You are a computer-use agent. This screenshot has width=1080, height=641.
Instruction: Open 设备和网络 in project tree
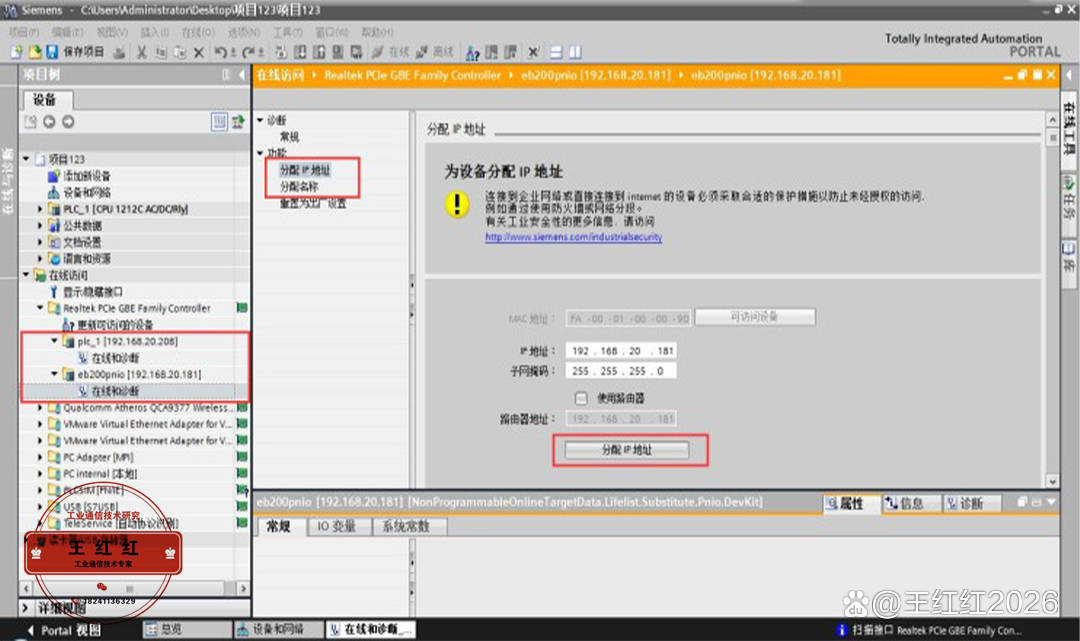[x=87, y=193]
